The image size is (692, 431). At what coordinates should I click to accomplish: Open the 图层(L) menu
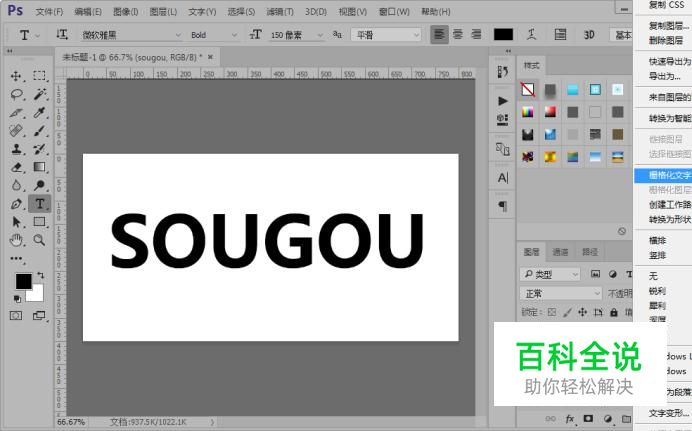coord(163,11)
